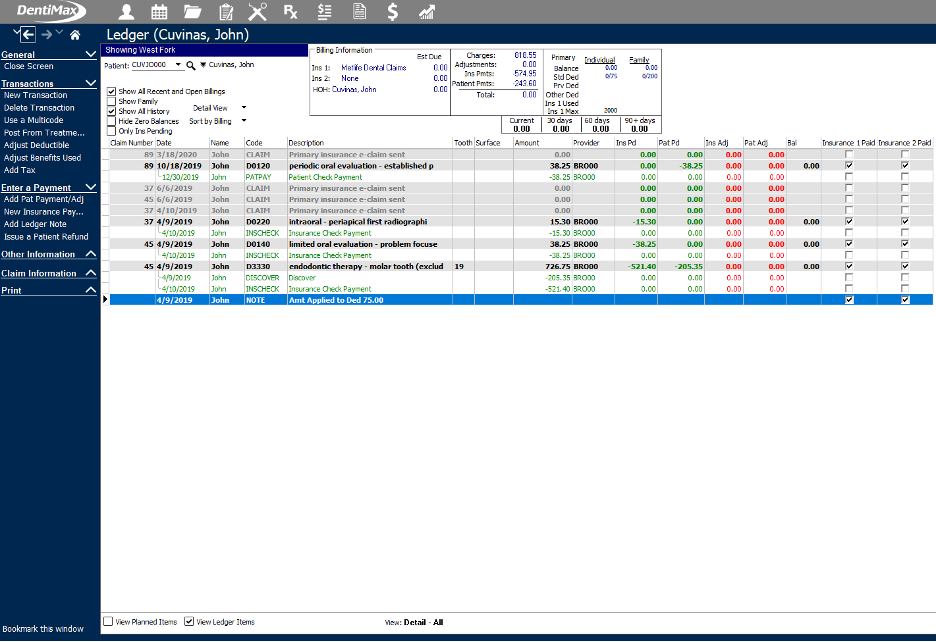This screenshot has width=936, height=642.
Task: Click New Transaction in the sidebar
Action: point(35,96)
